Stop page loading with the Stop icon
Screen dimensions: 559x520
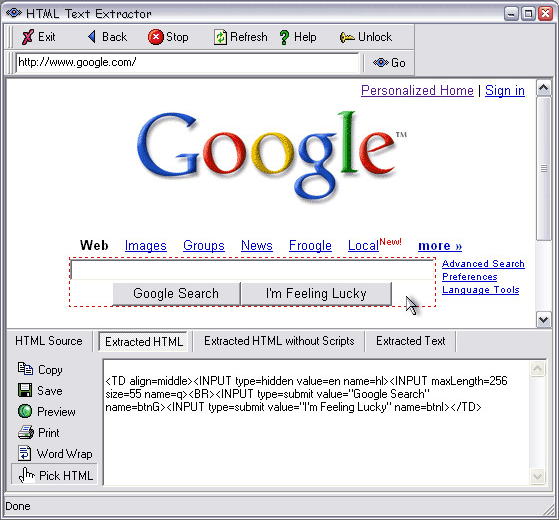click(x=155, y=37)
